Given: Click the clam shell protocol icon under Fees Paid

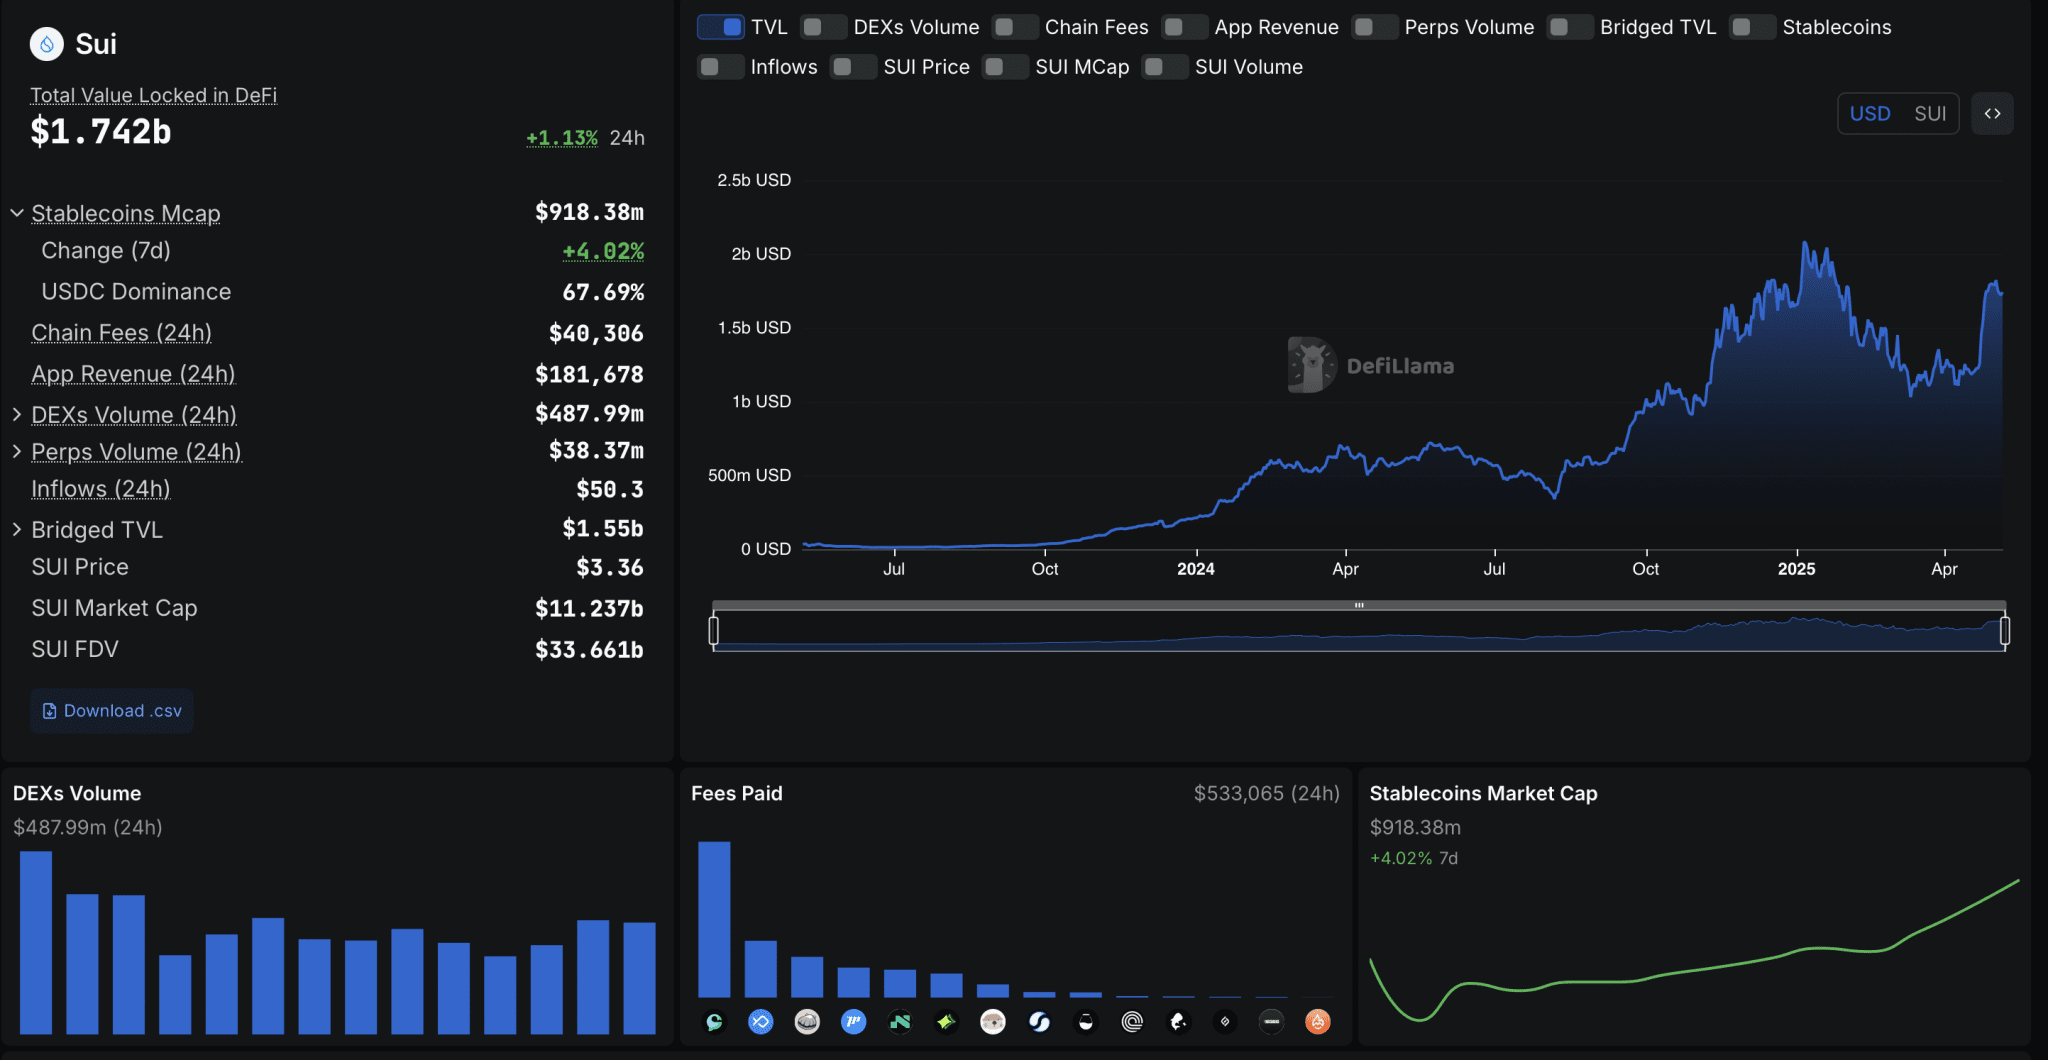Looking at the screenshot, I should [807, 1021].
